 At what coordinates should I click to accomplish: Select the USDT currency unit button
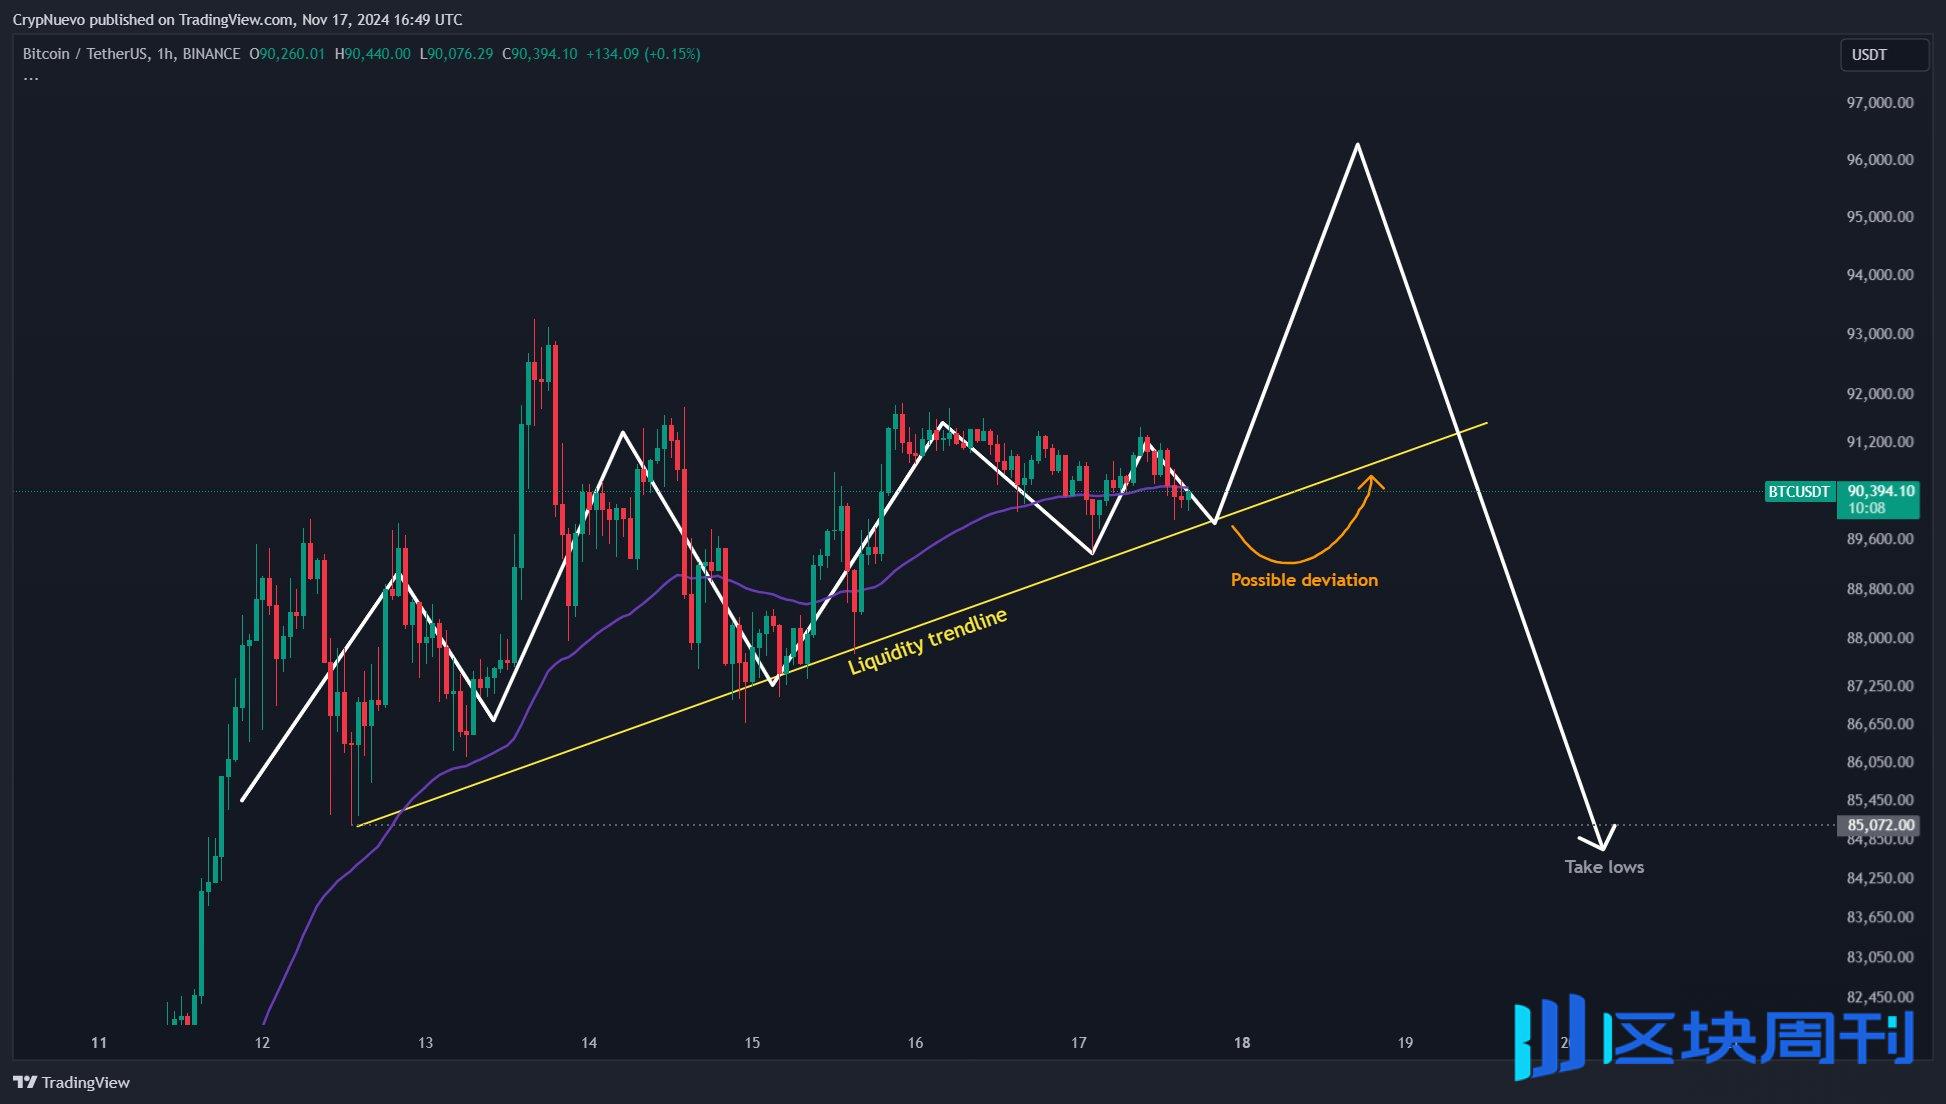[x=1884, y=55]
